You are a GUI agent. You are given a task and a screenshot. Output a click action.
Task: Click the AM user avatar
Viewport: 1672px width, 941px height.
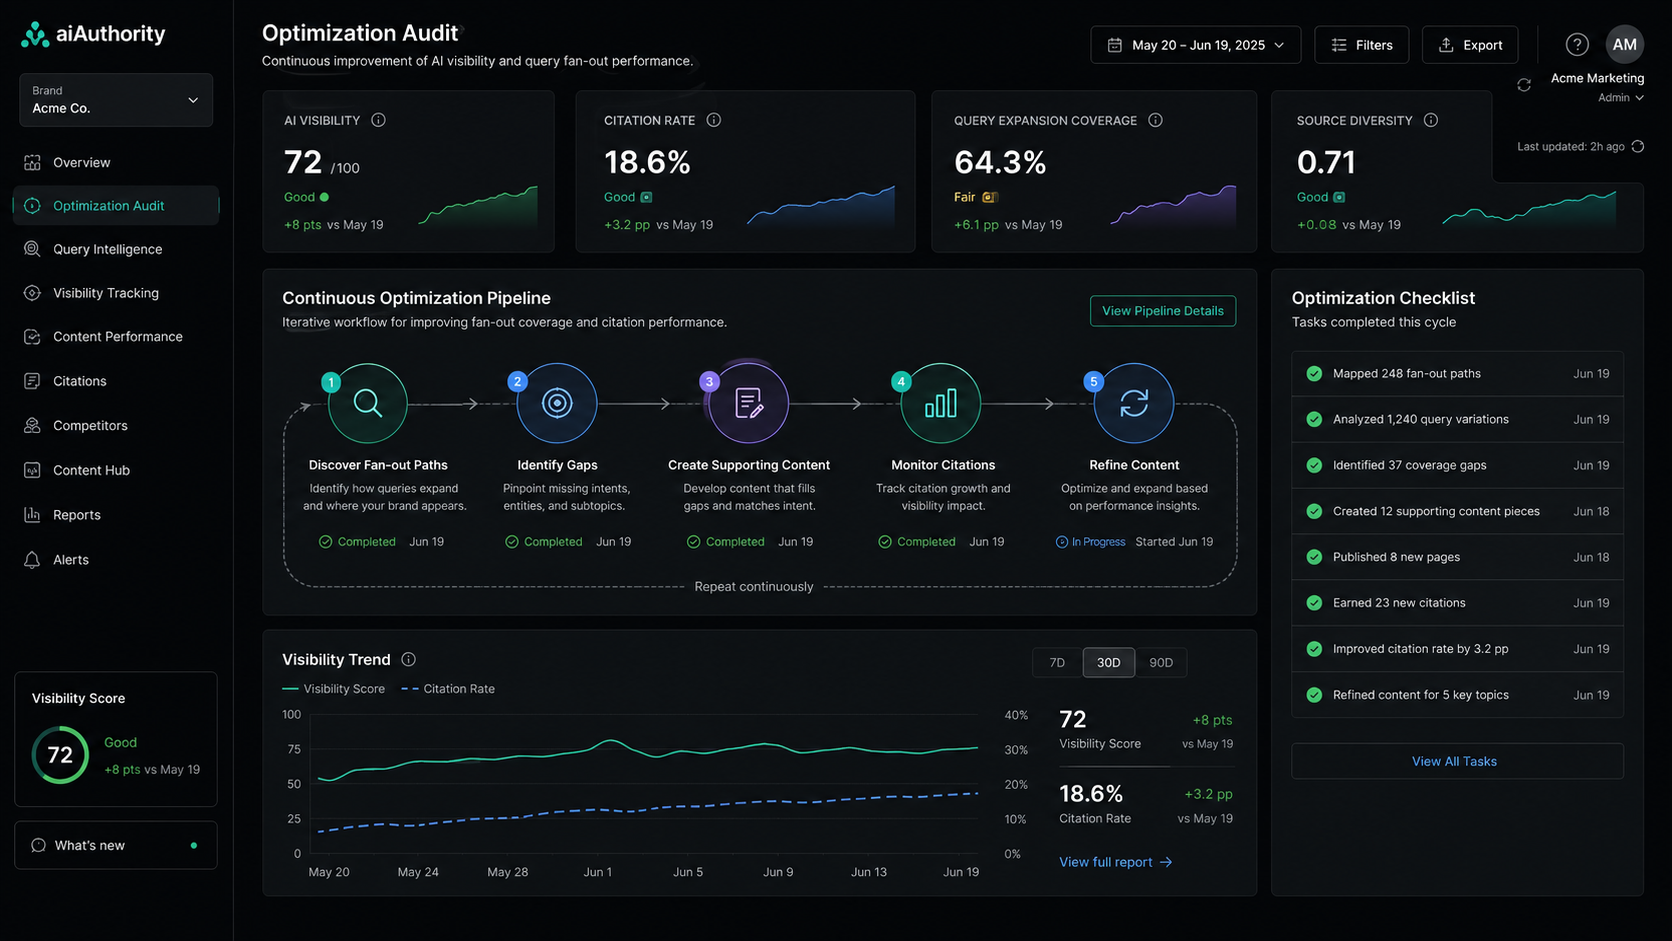click(x=1625, y=44)
